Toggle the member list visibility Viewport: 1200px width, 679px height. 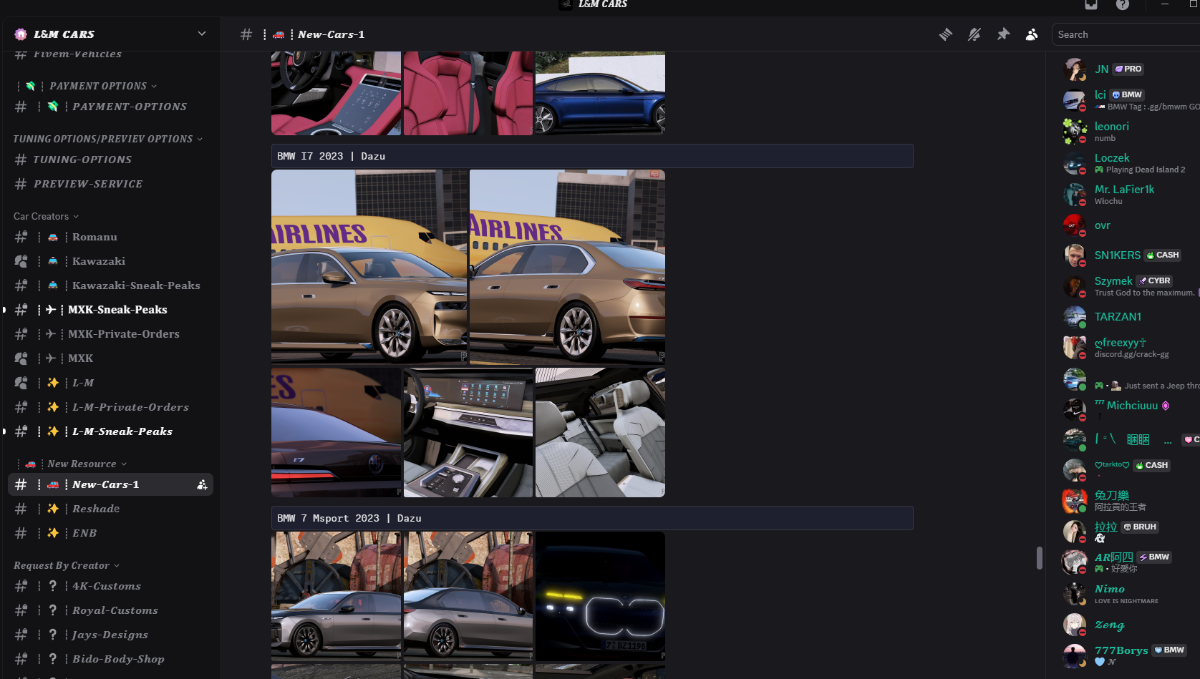click(x=1031, y=34)
